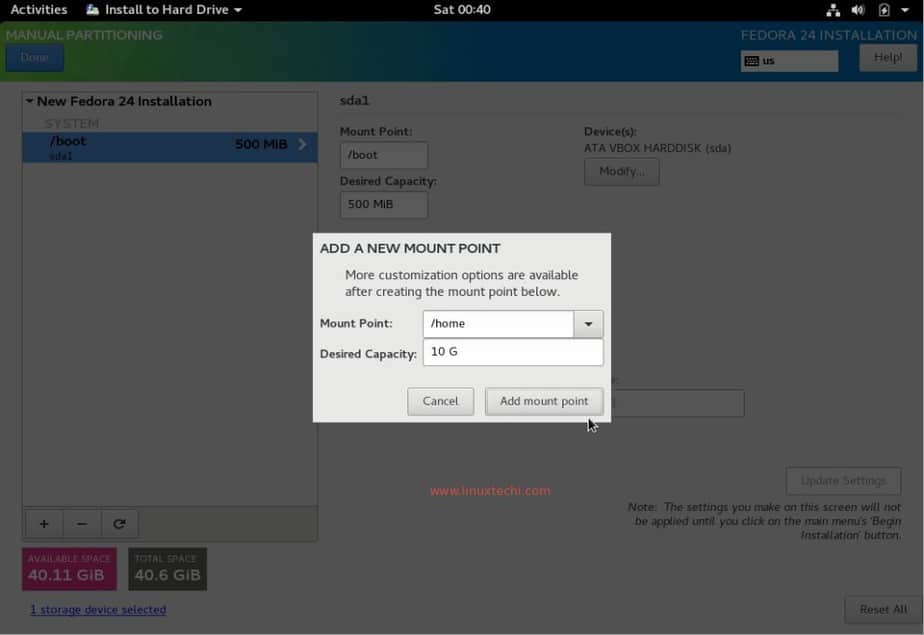The width and height of the screenshot is (924, 635).
Task: Click the Modify... devices button
Action: point(622,172)
